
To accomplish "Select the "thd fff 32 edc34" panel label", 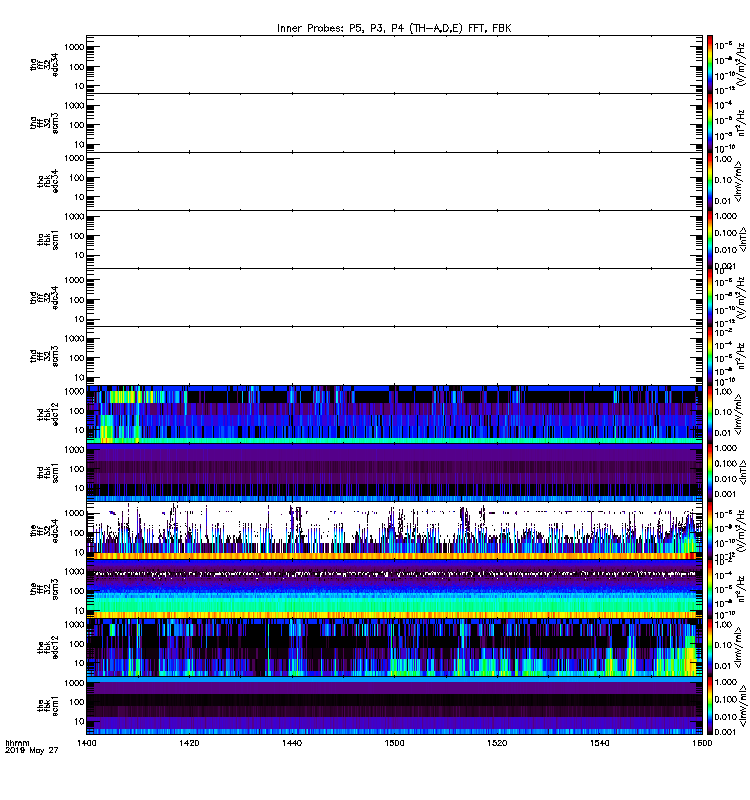I will 44,297.
